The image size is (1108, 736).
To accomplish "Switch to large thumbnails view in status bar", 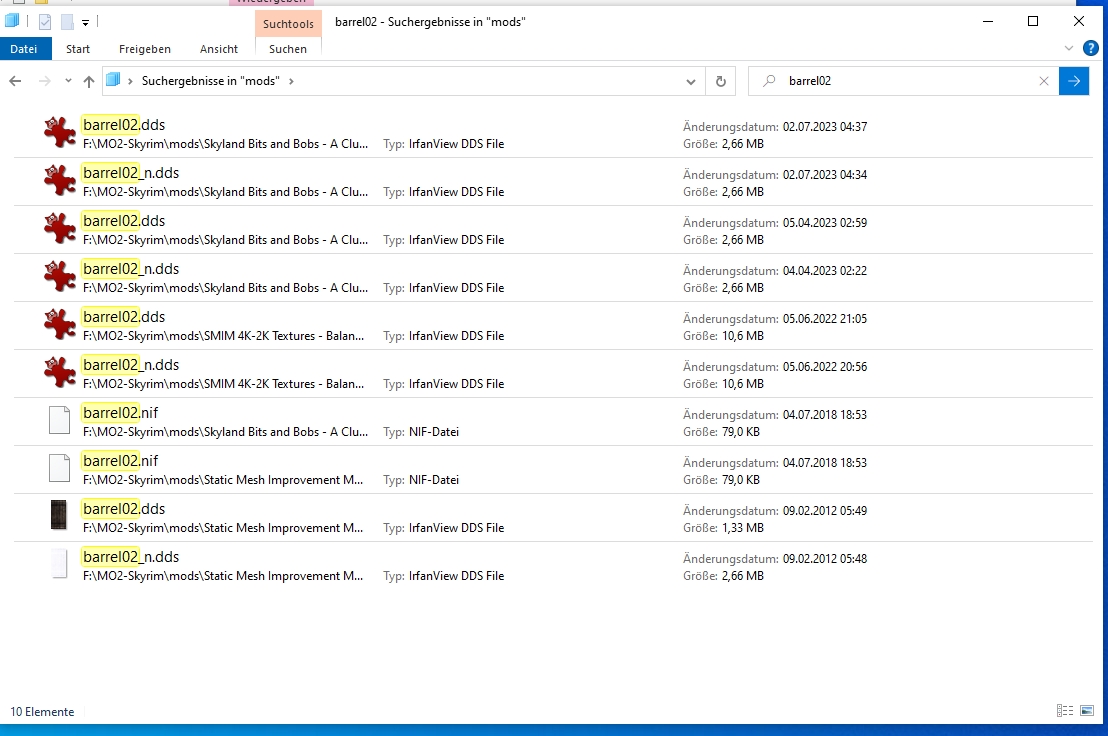I will (x=1088, y=711).
